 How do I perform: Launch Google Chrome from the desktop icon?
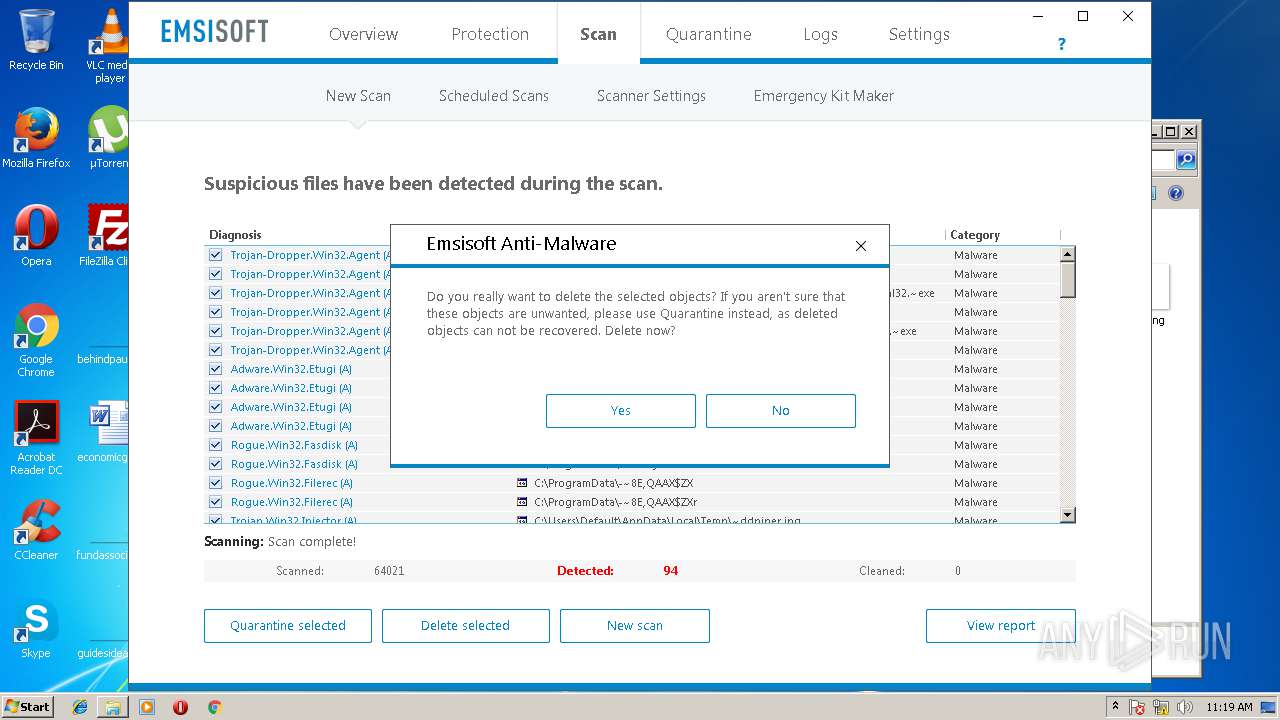click(x=36, y=340)
